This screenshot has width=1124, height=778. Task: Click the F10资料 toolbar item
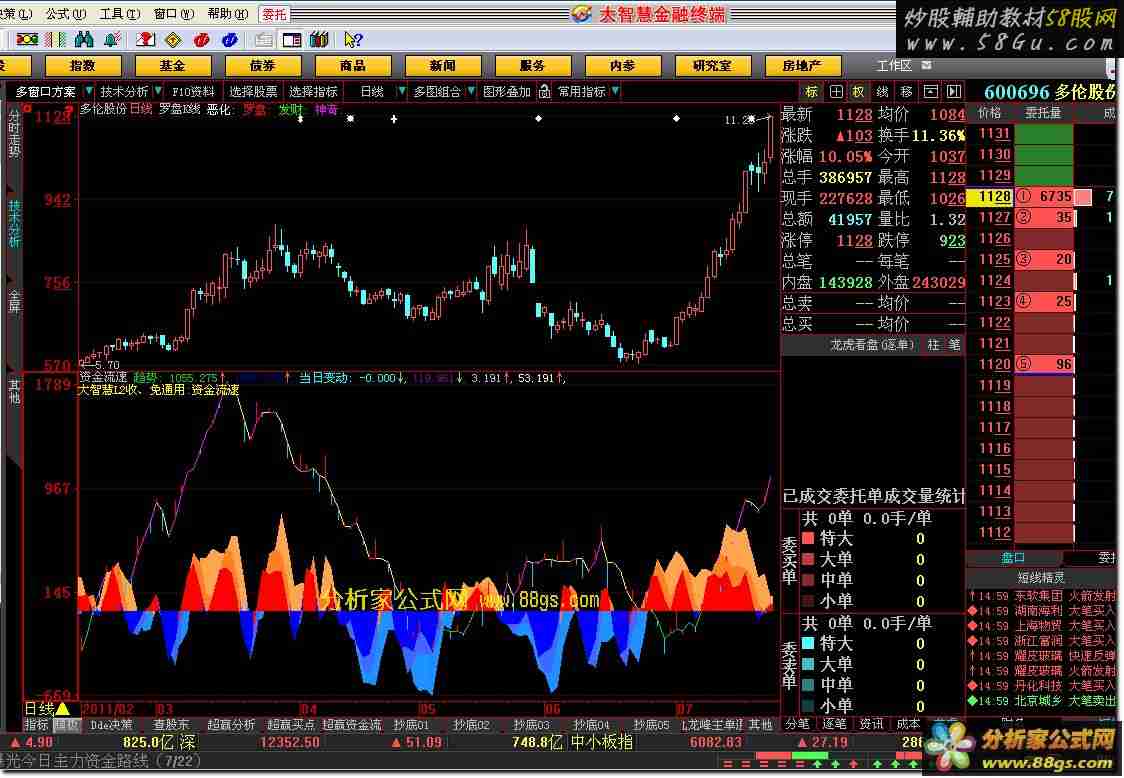pyautogui.click(x=193, y=92)
